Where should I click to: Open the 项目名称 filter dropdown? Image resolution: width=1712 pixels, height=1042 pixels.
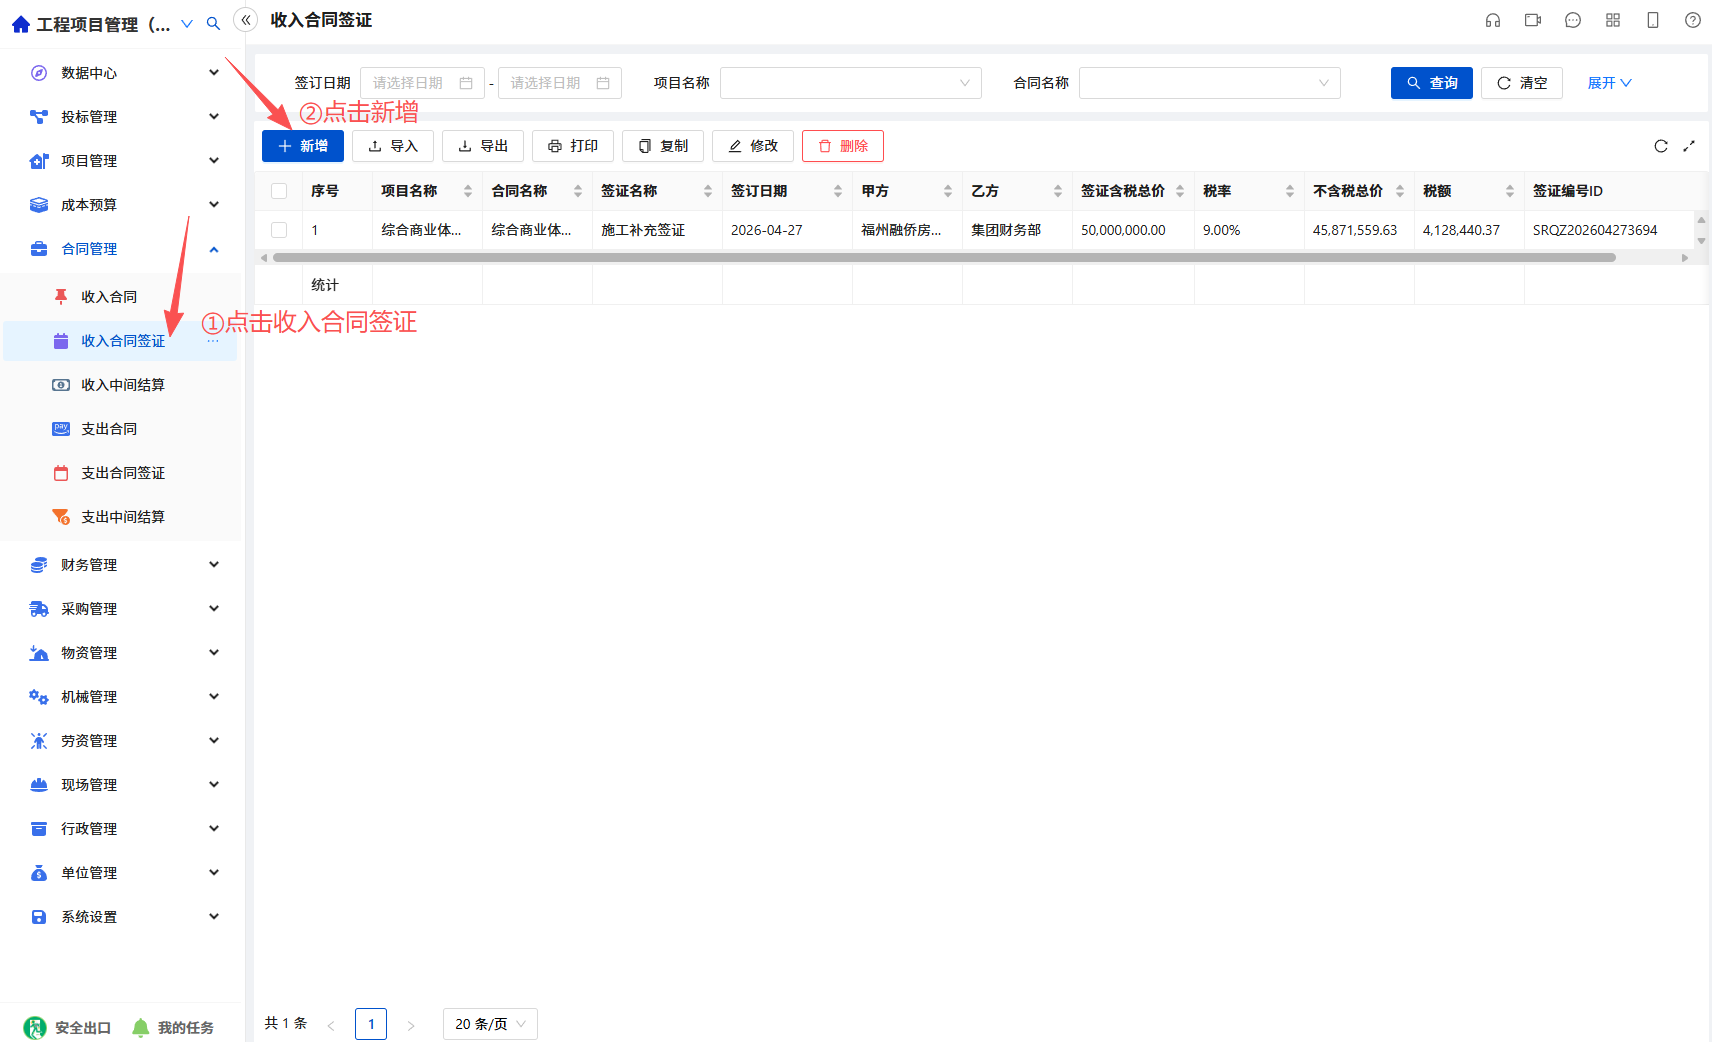click(x=851, y=83)
